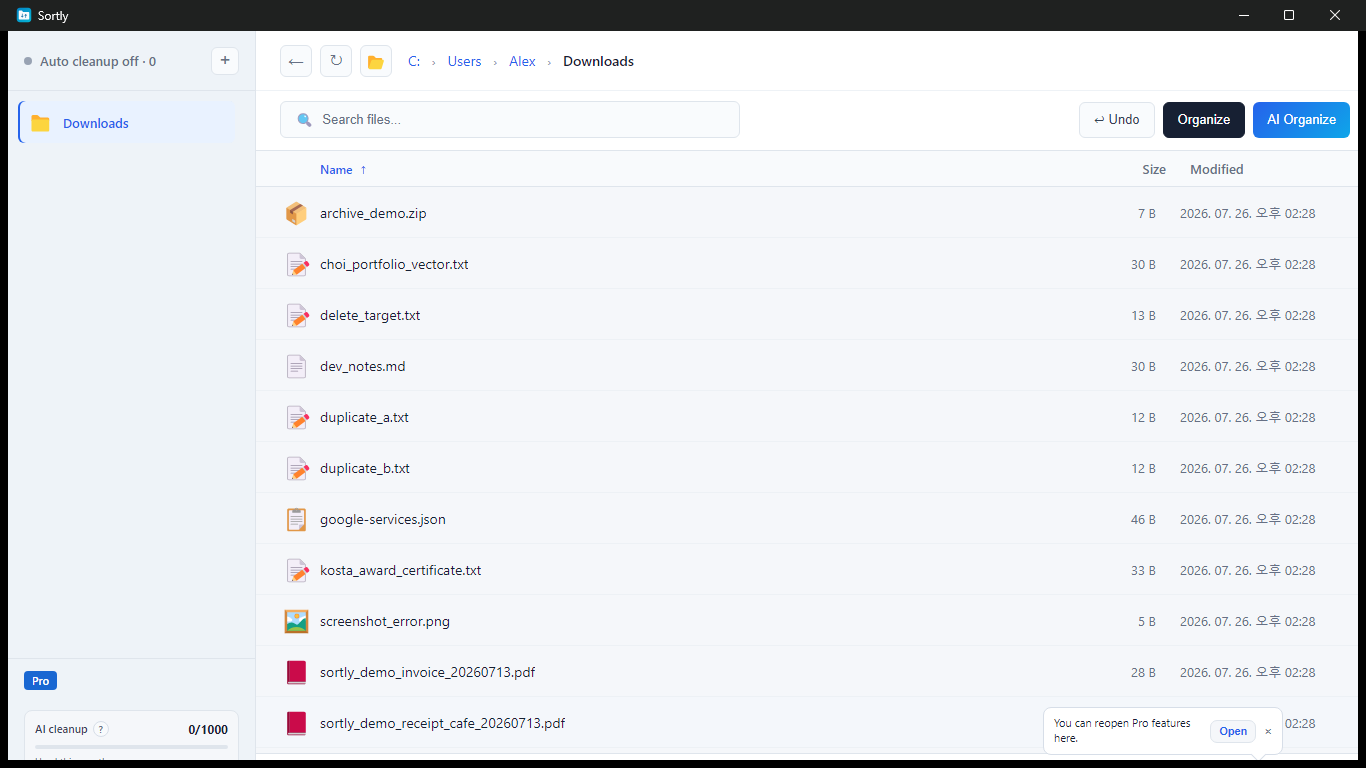1366x768 pixels.
Task: Click the dark Organize button
Action: (1204, 120)
